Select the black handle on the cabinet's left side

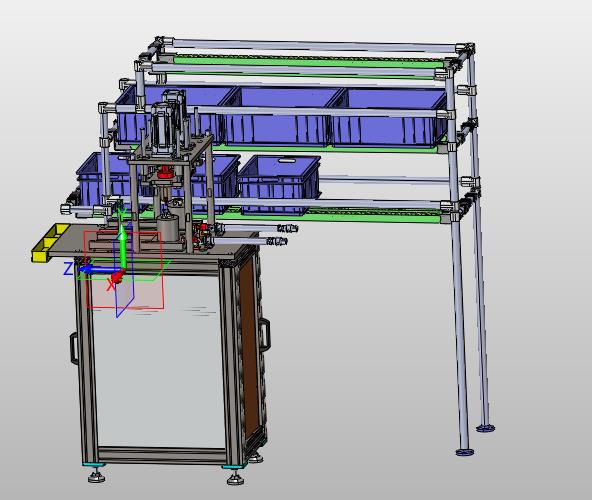pos(74,349)
